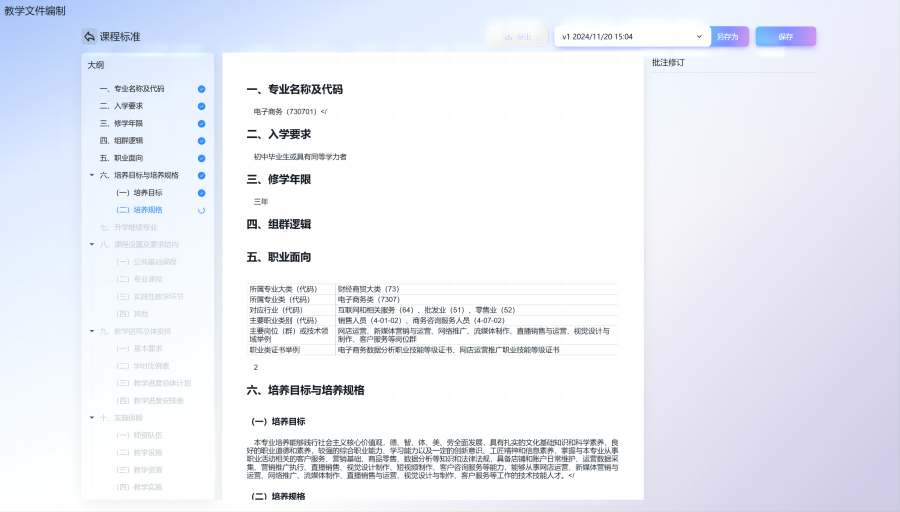This screenshot has height=512, width=900.
Task: Collapse the 九、教学进程总体安排 section
Action: (92, 331)
